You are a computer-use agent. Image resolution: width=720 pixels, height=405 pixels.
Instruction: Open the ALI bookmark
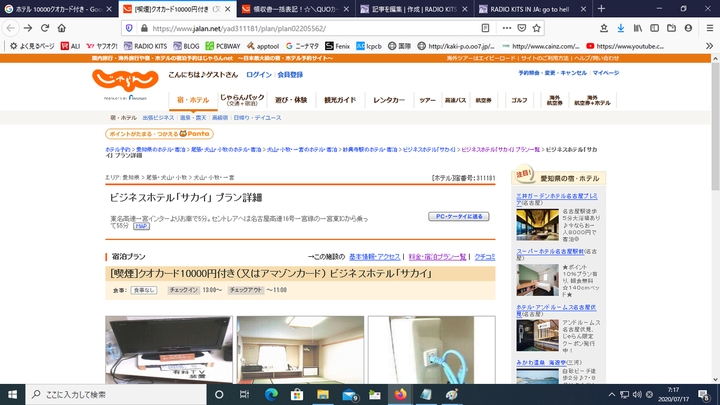click(x=71, y=46)
